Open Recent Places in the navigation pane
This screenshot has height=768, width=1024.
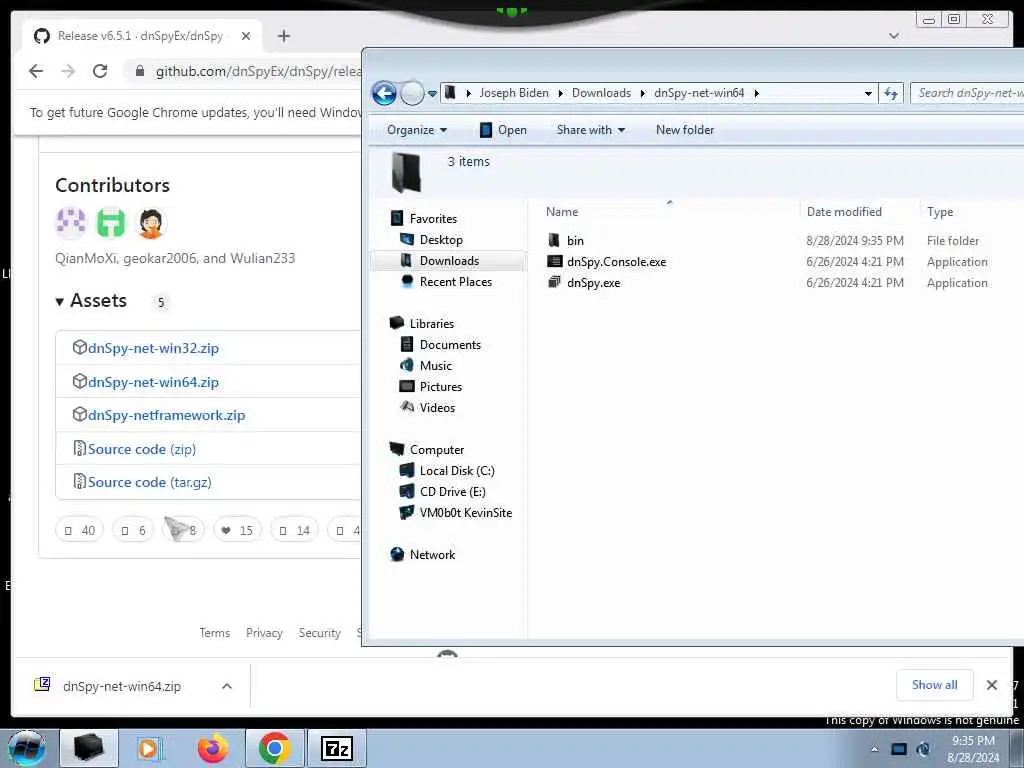tap(456, 281)
